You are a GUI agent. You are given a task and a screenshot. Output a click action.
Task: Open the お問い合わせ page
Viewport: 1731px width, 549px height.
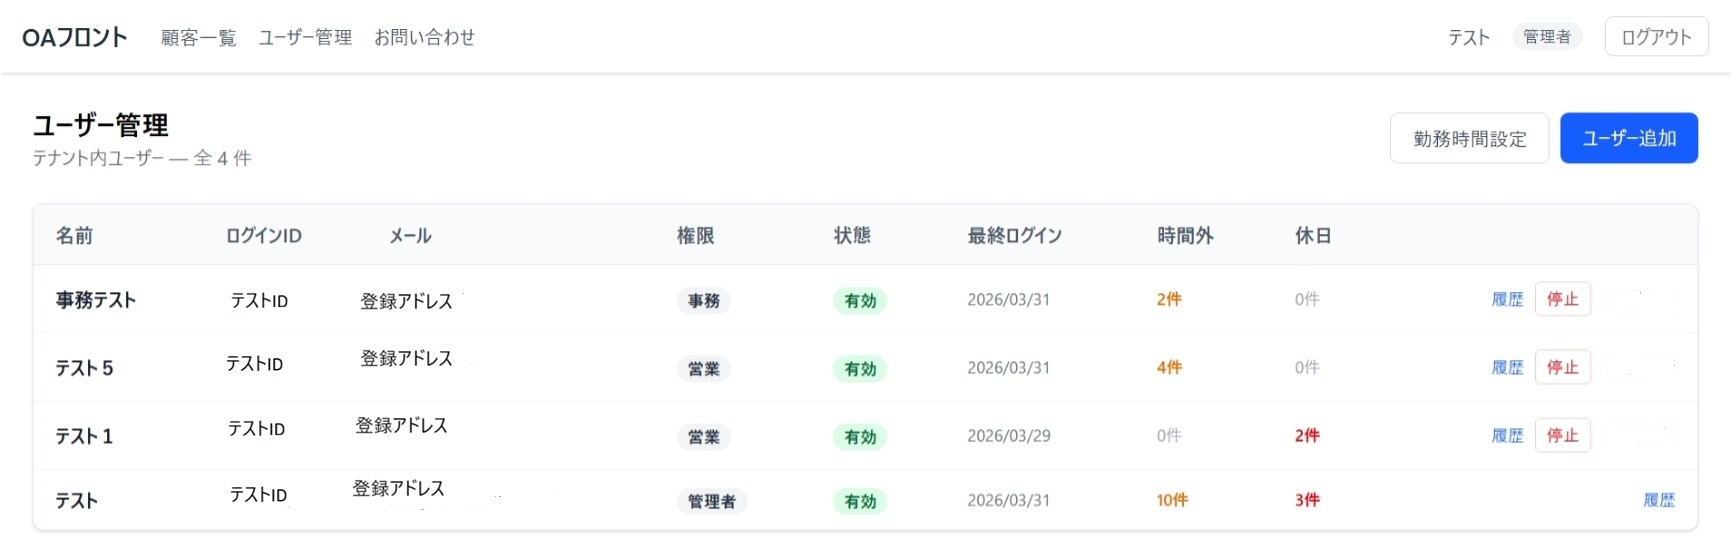(x=424, y=38)
